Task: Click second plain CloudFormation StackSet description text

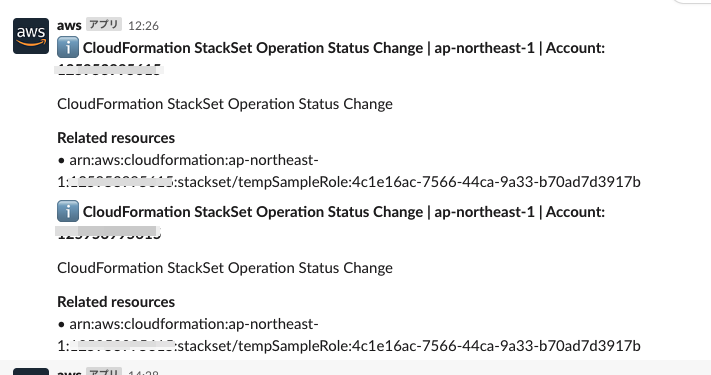Action: (x=225, y=268)
